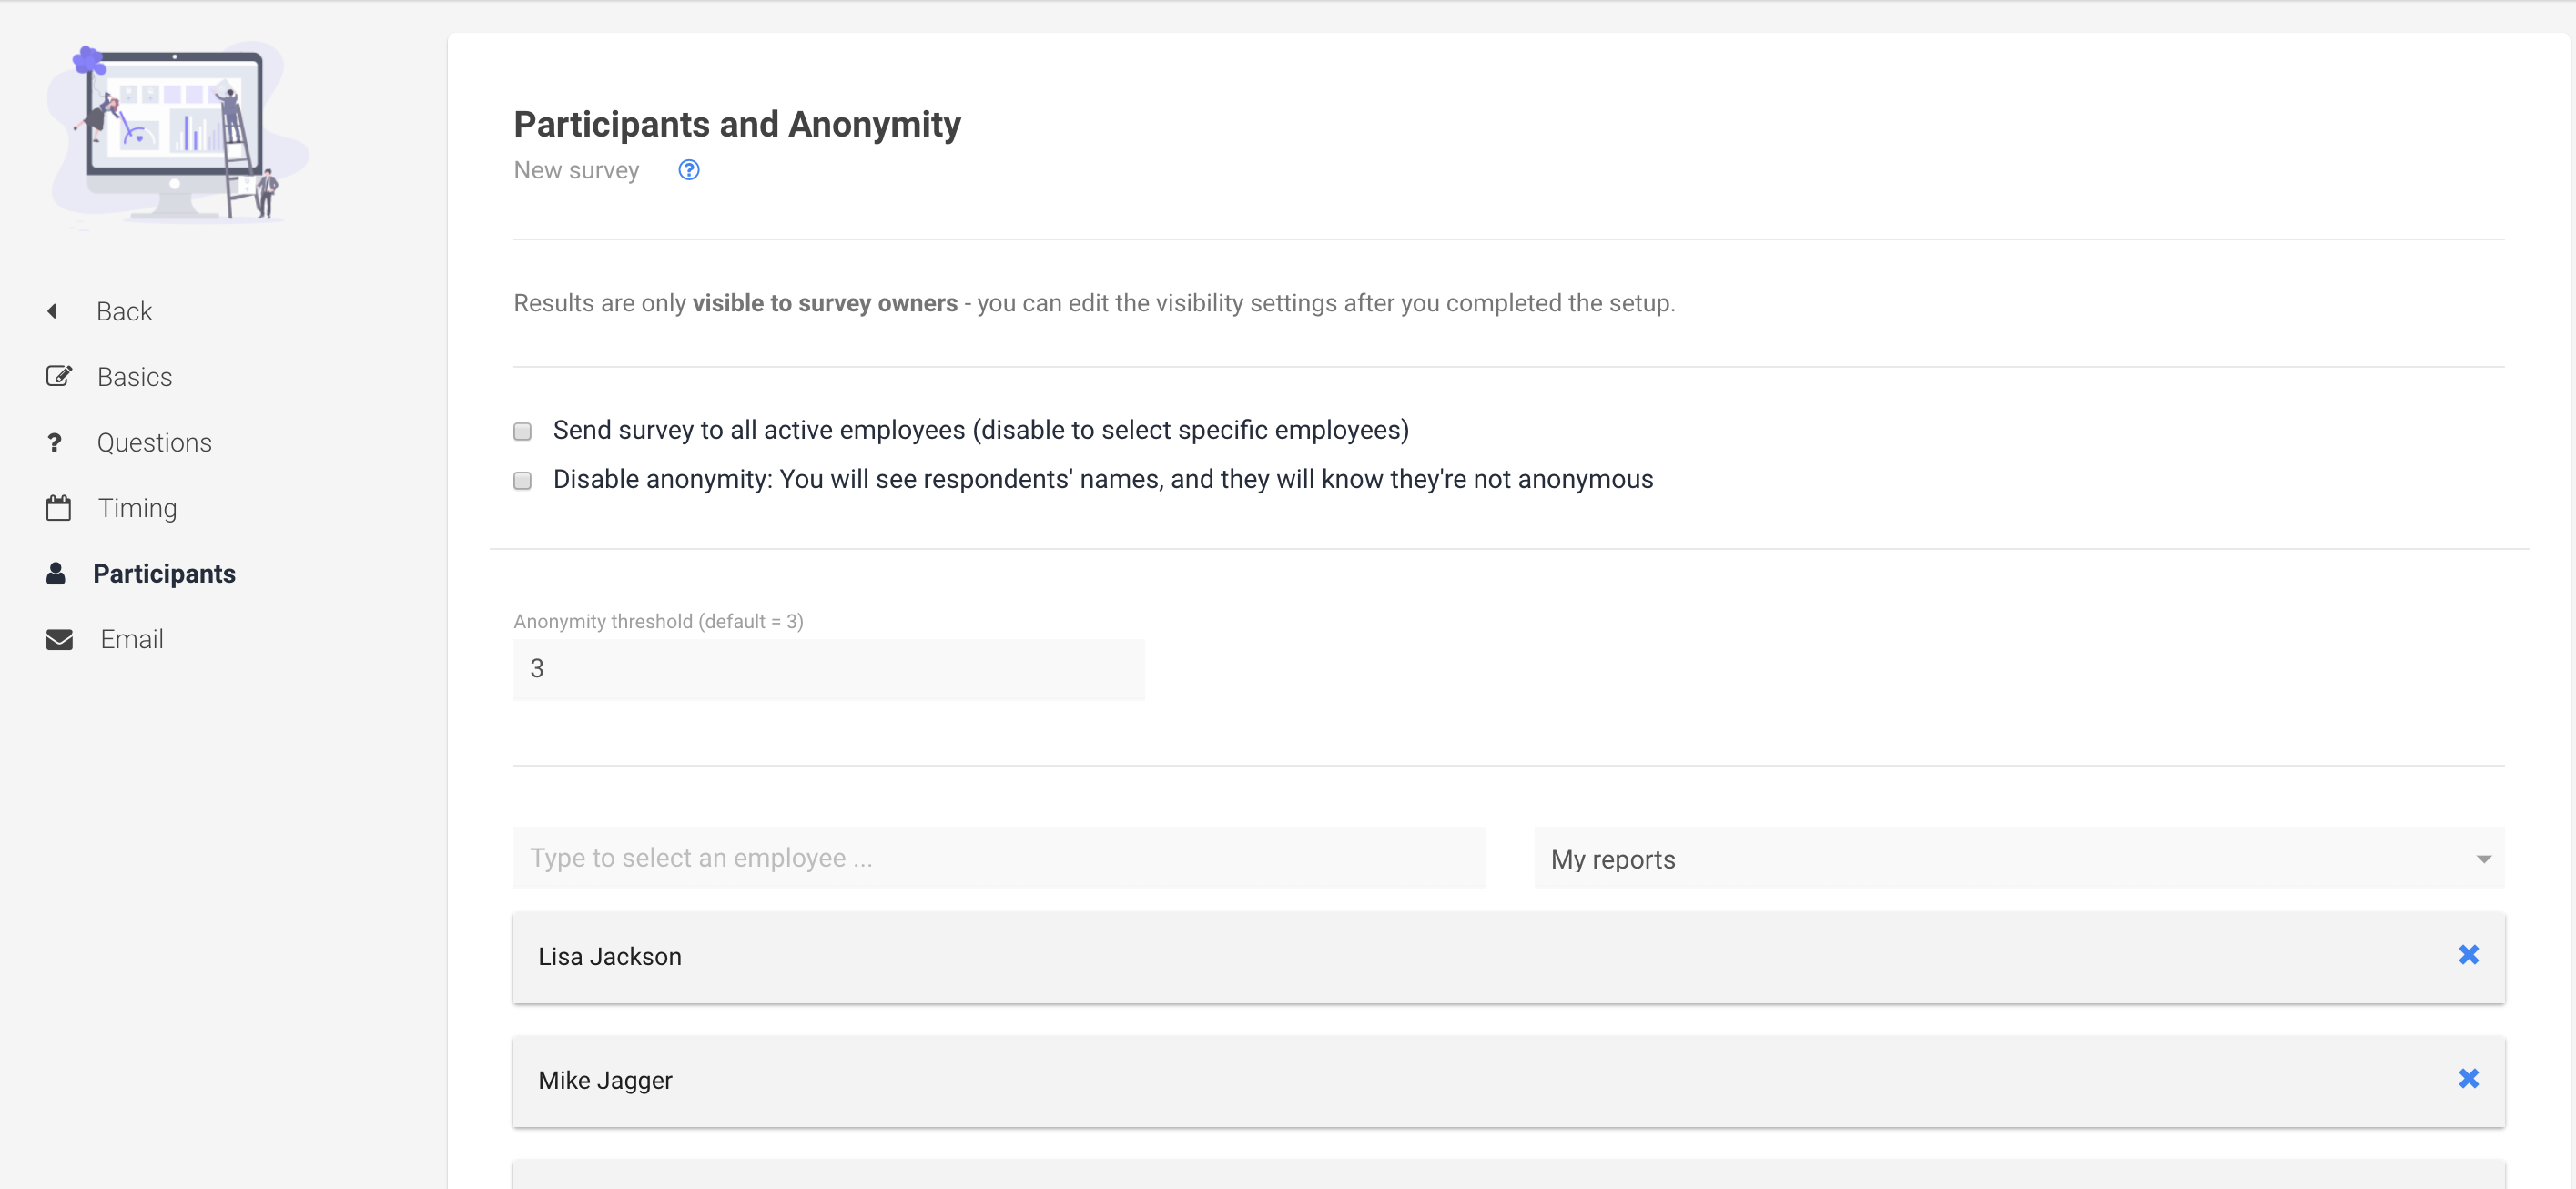Open the My reports dropdown

pos(2019,858)
